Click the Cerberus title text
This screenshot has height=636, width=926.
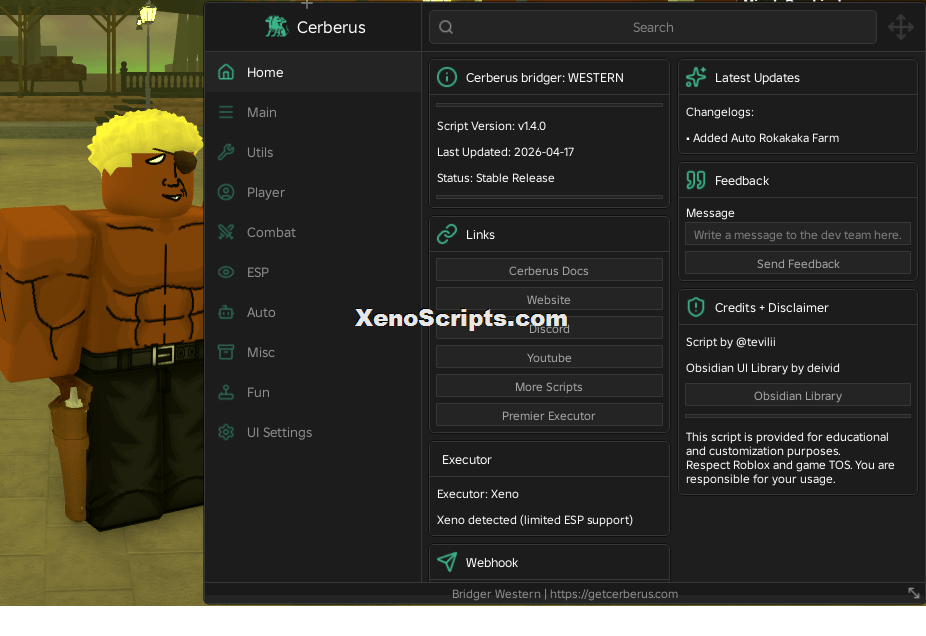click(x=331, y=27)
